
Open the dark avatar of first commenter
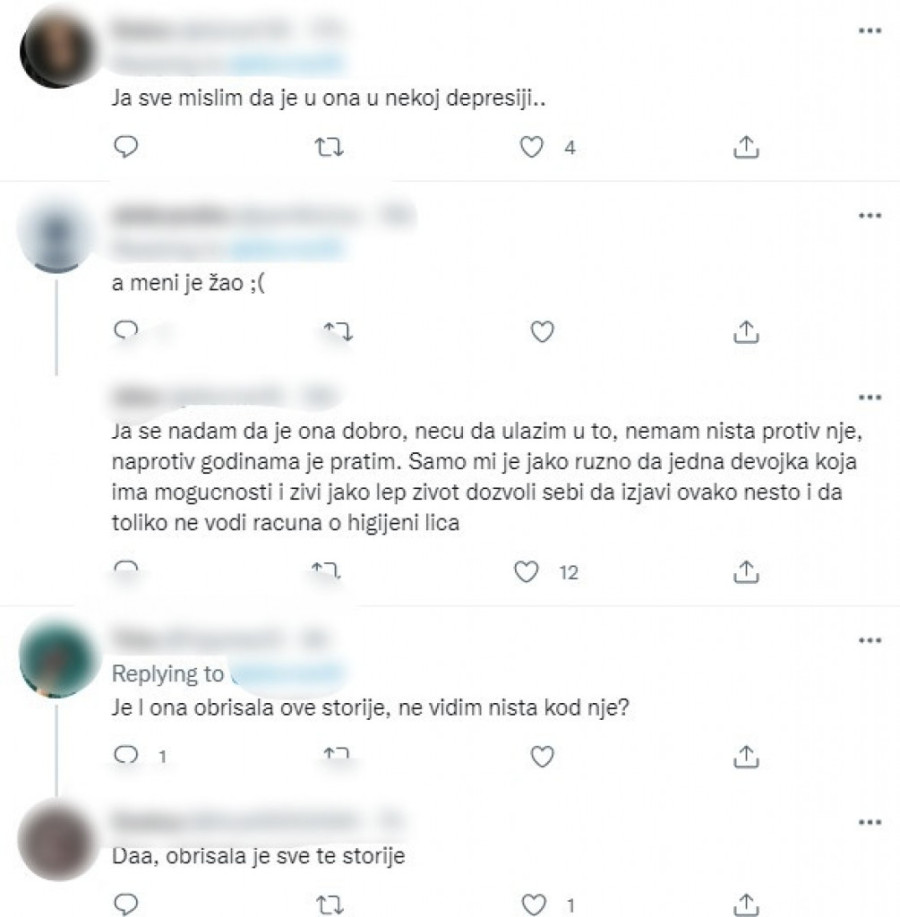pos(57,49)
